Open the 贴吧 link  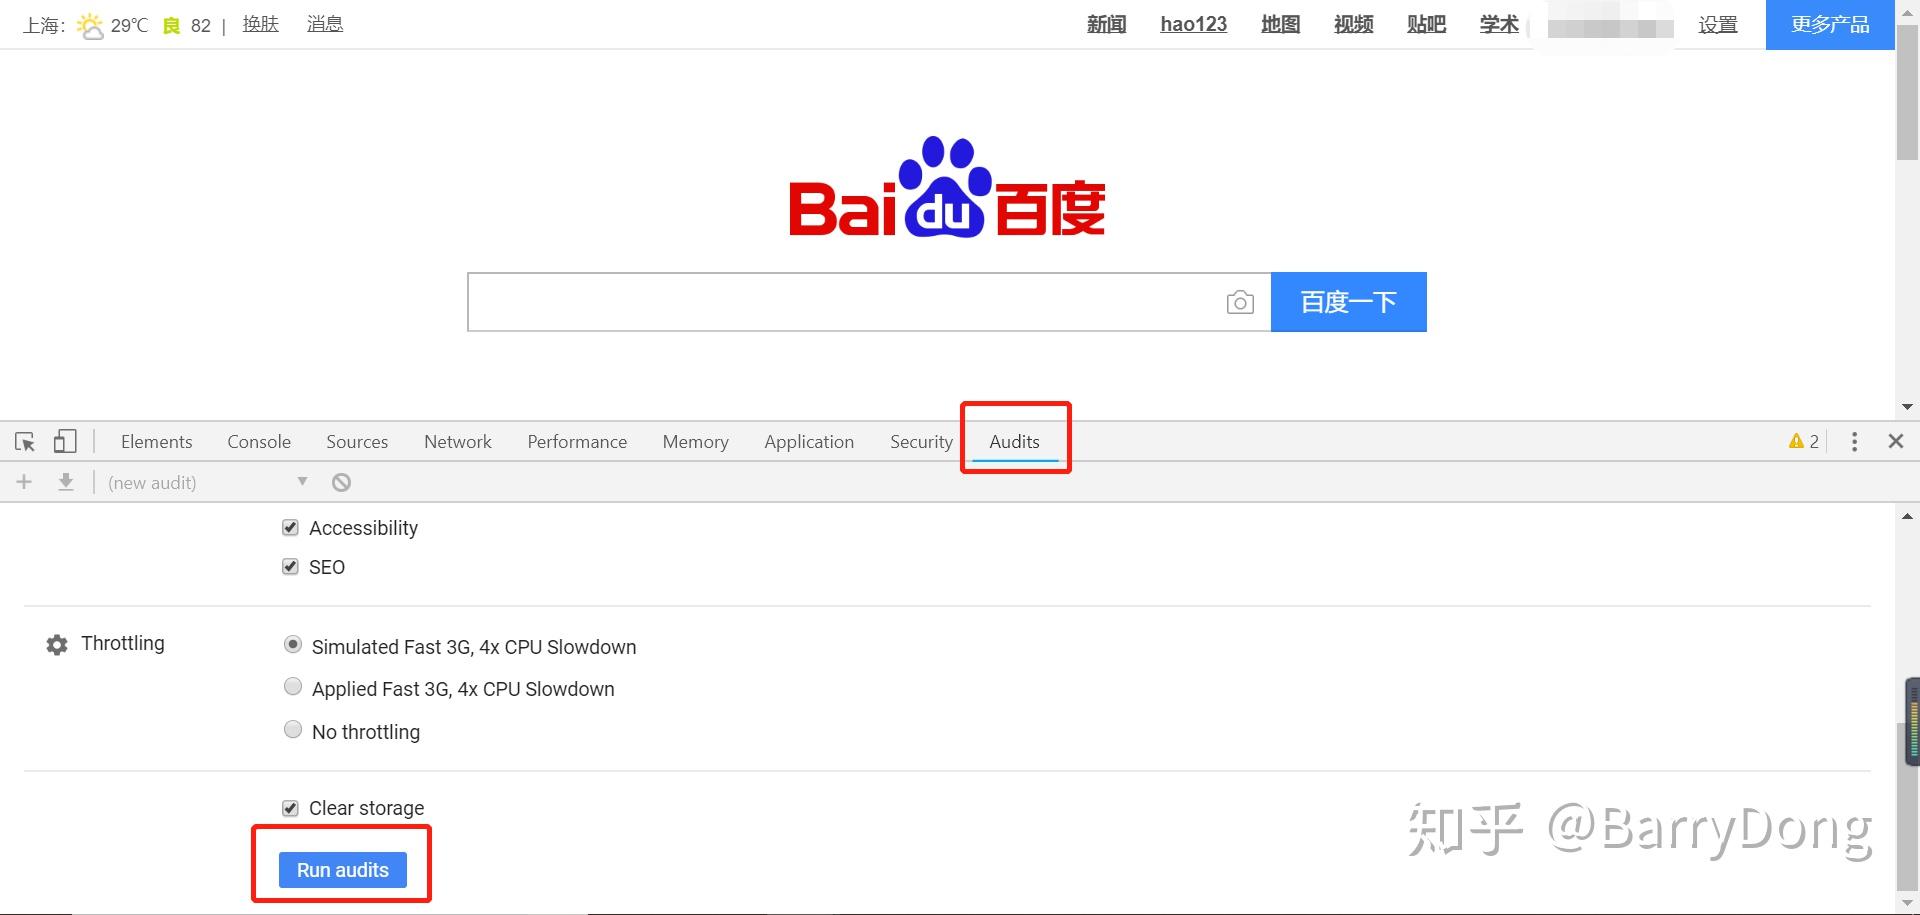[1426, 24]
